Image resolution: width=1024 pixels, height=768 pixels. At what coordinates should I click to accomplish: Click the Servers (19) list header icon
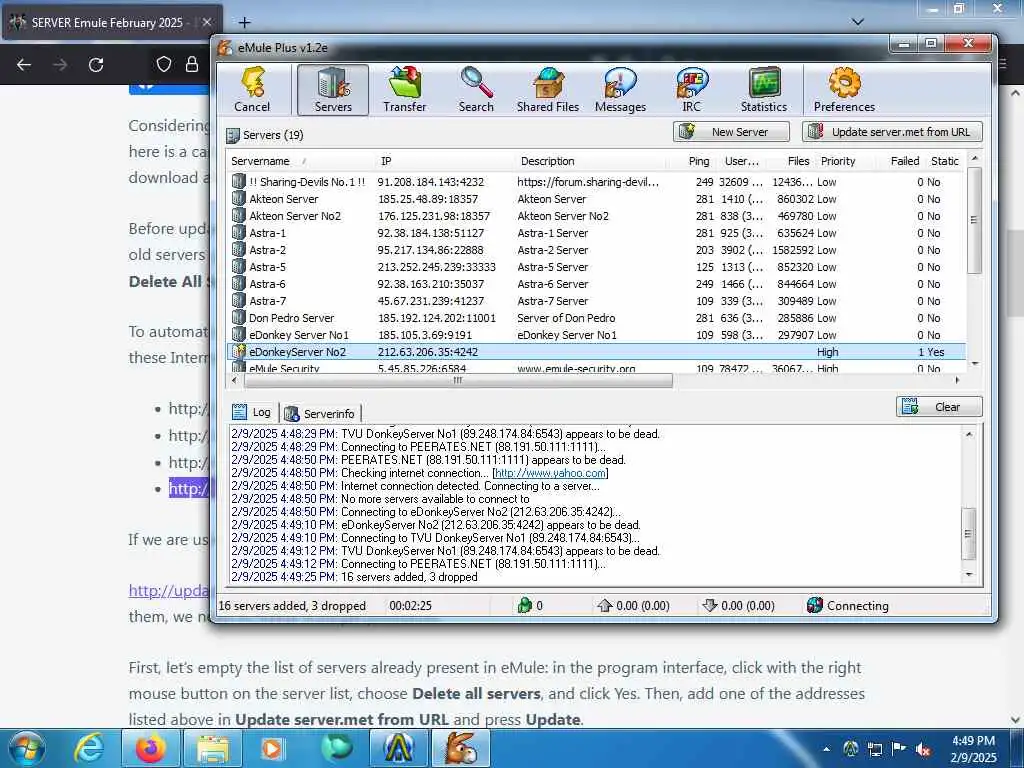(x=232, y=135)
